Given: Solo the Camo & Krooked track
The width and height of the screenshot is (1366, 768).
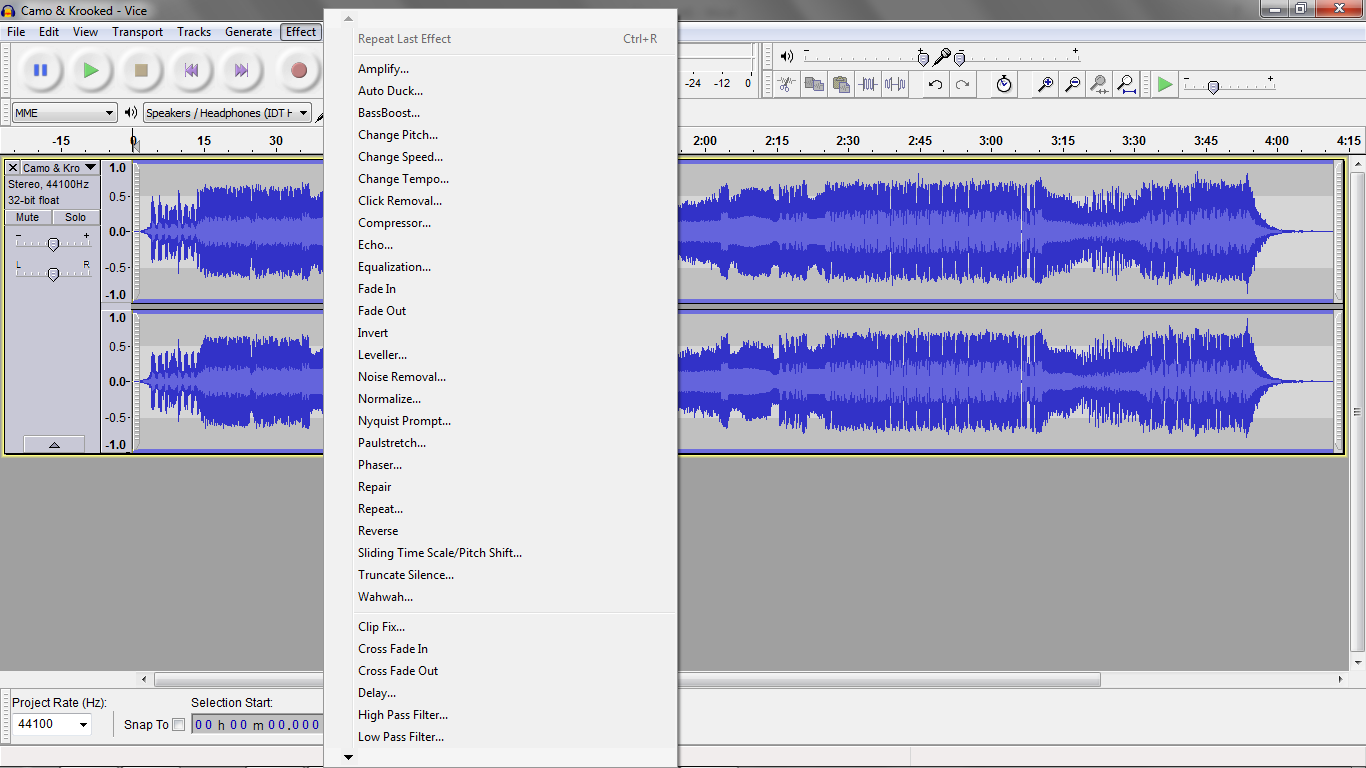Looking at the screenshot, I should coord(74,217).
